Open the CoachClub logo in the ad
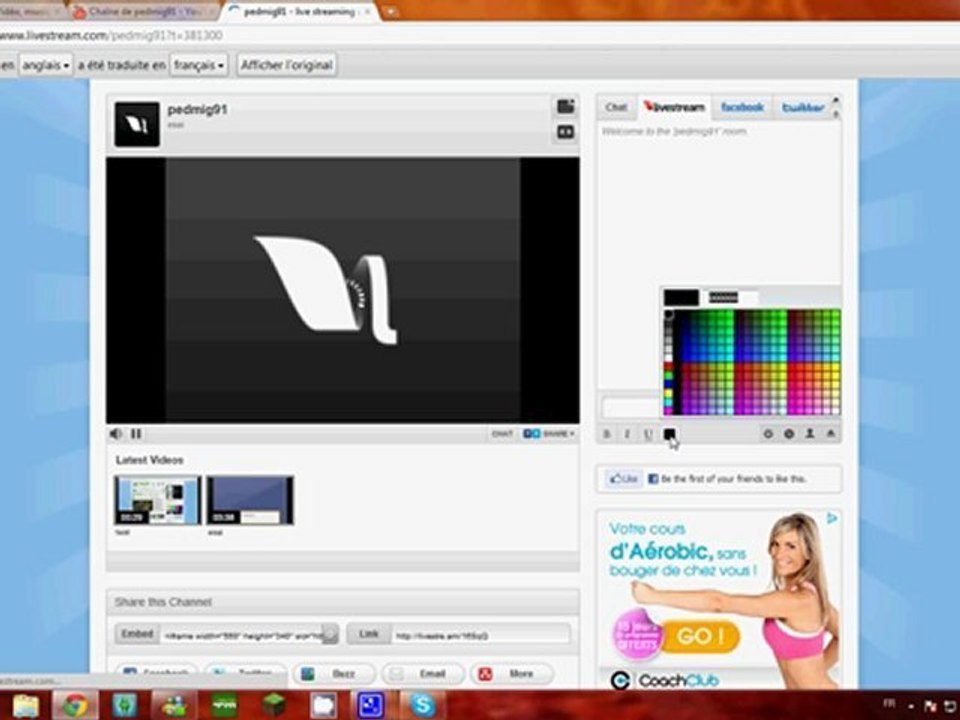Image resolution: width=960 pixels, height=720 pixels. coord(665,680)
